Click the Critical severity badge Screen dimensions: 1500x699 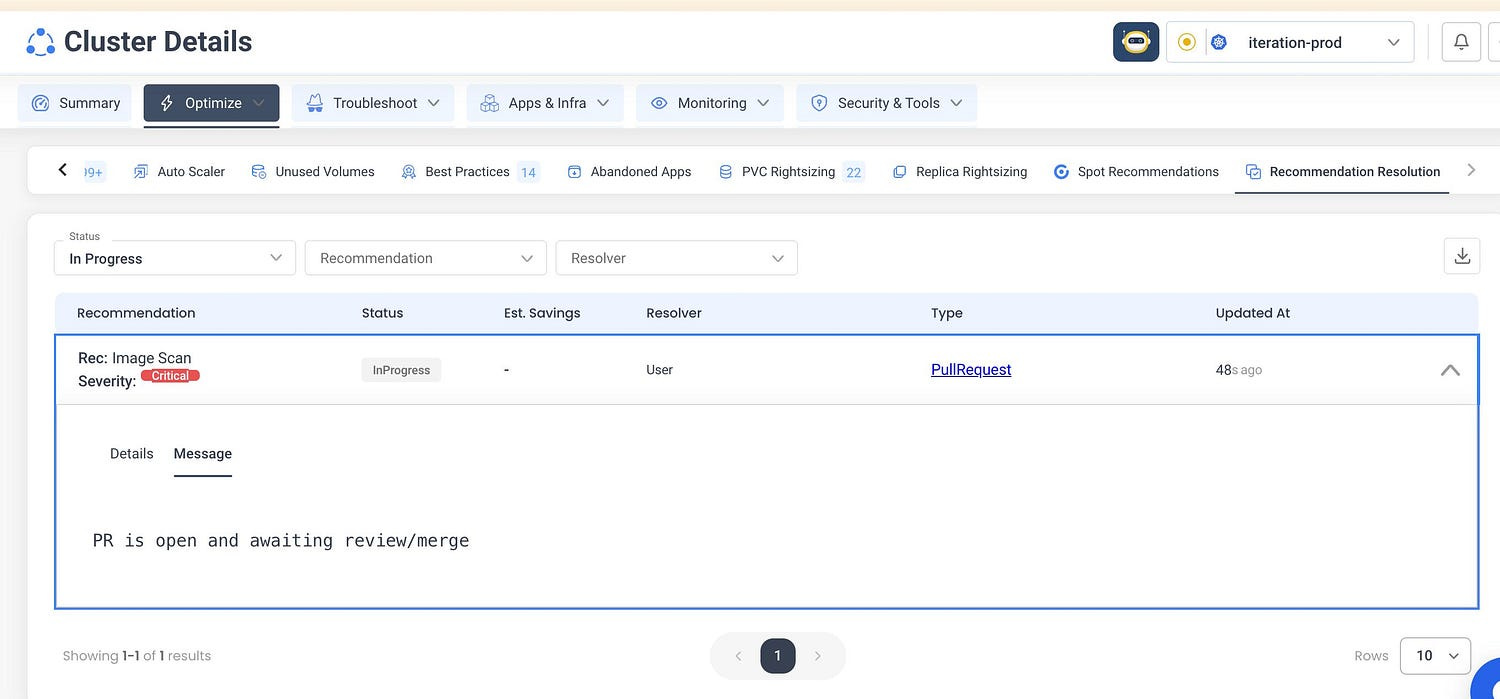(x=170, y=376)
